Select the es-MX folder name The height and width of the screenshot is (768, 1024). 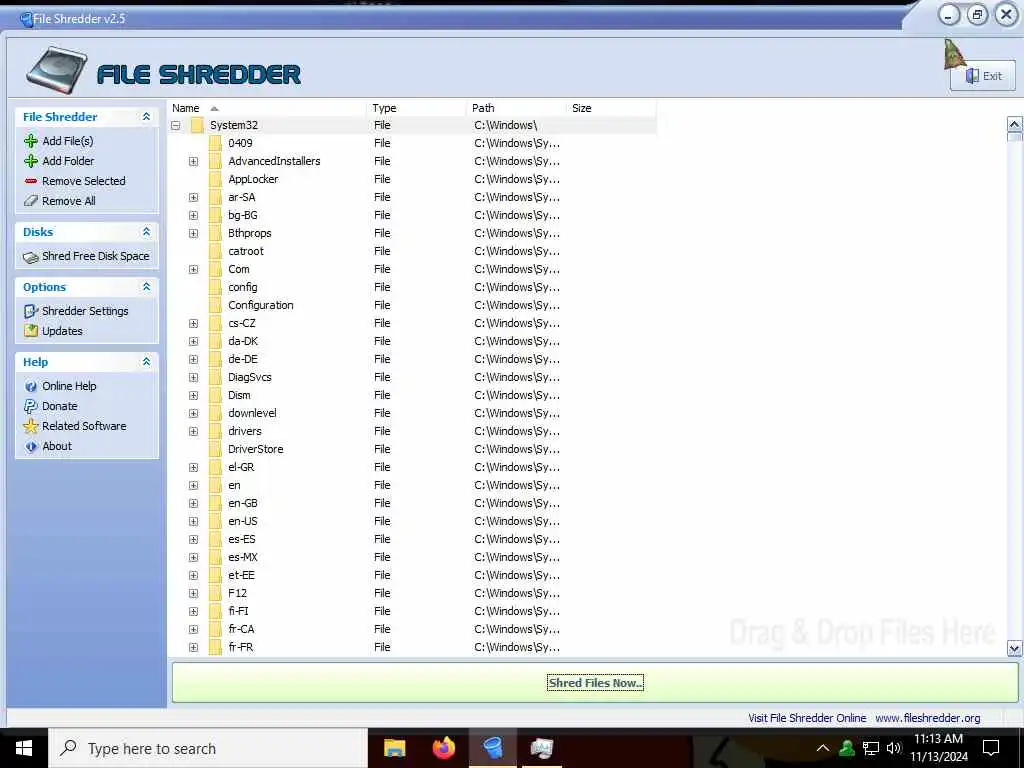[242, 558]
